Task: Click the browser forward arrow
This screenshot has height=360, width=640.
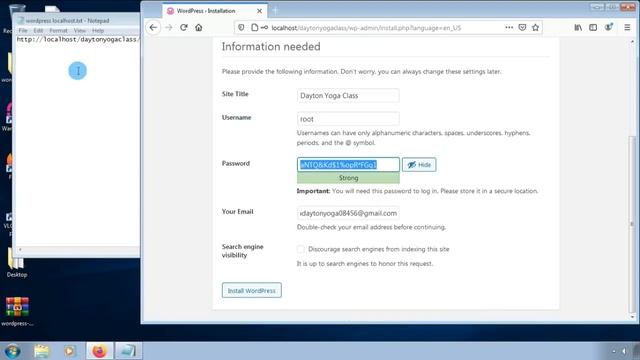Action: point(169,28)
